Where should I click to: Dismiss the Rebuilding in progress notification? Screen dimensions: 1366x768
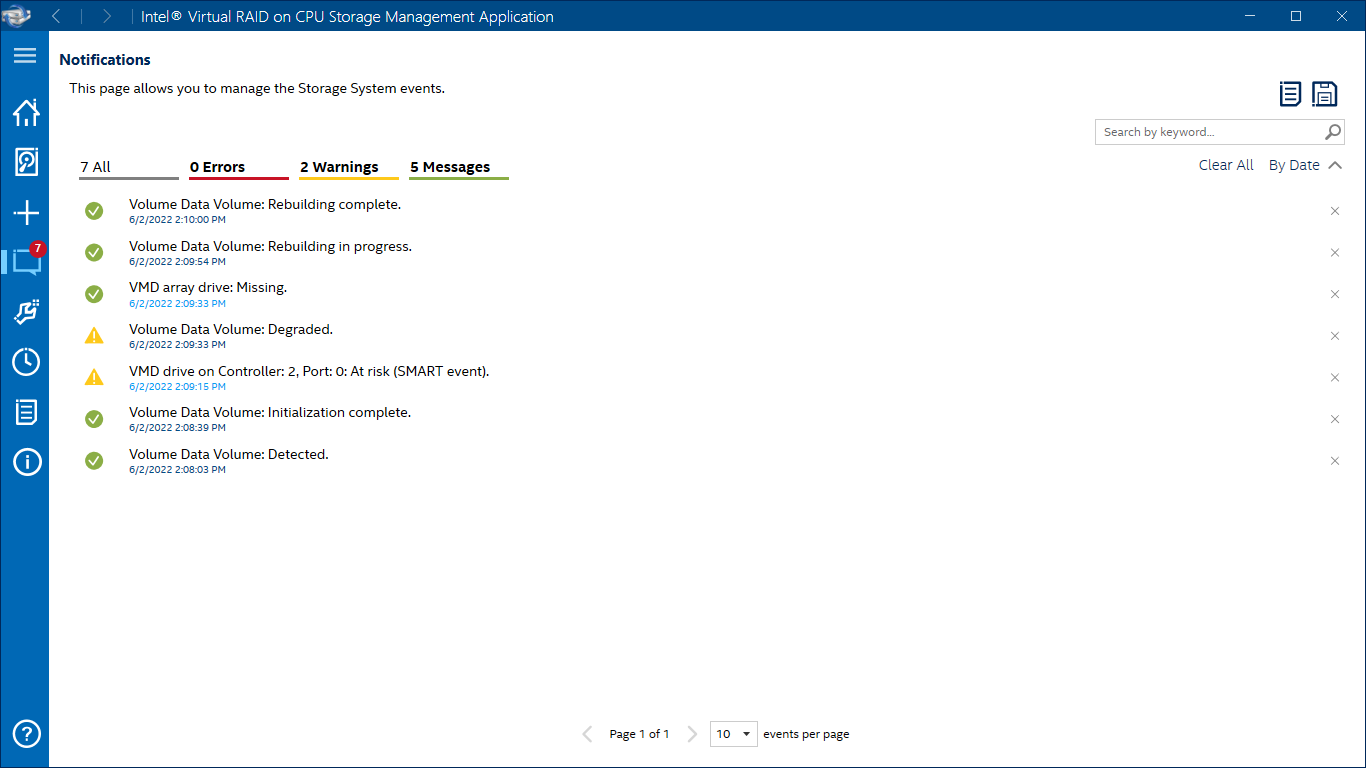[x=1334, y=253]
